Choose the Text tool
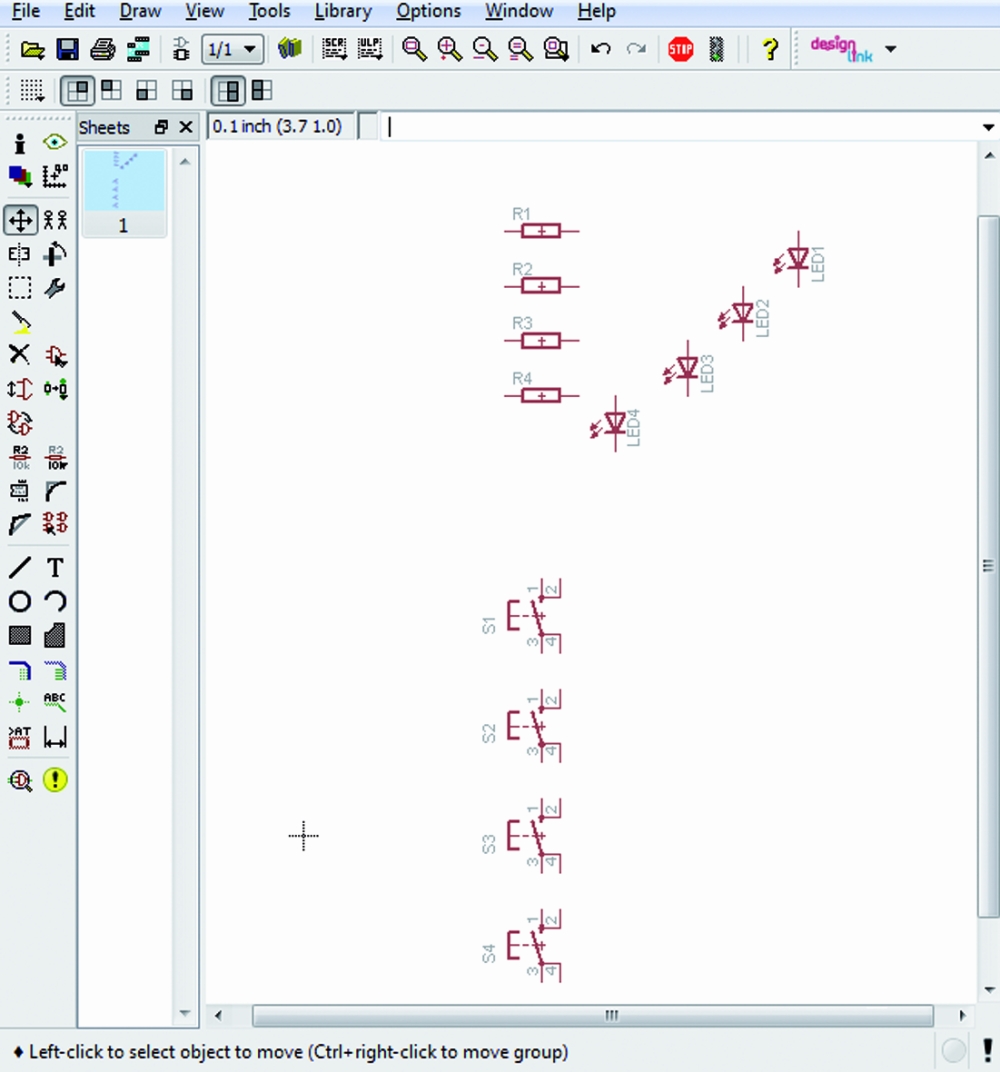 pos(55,568)
